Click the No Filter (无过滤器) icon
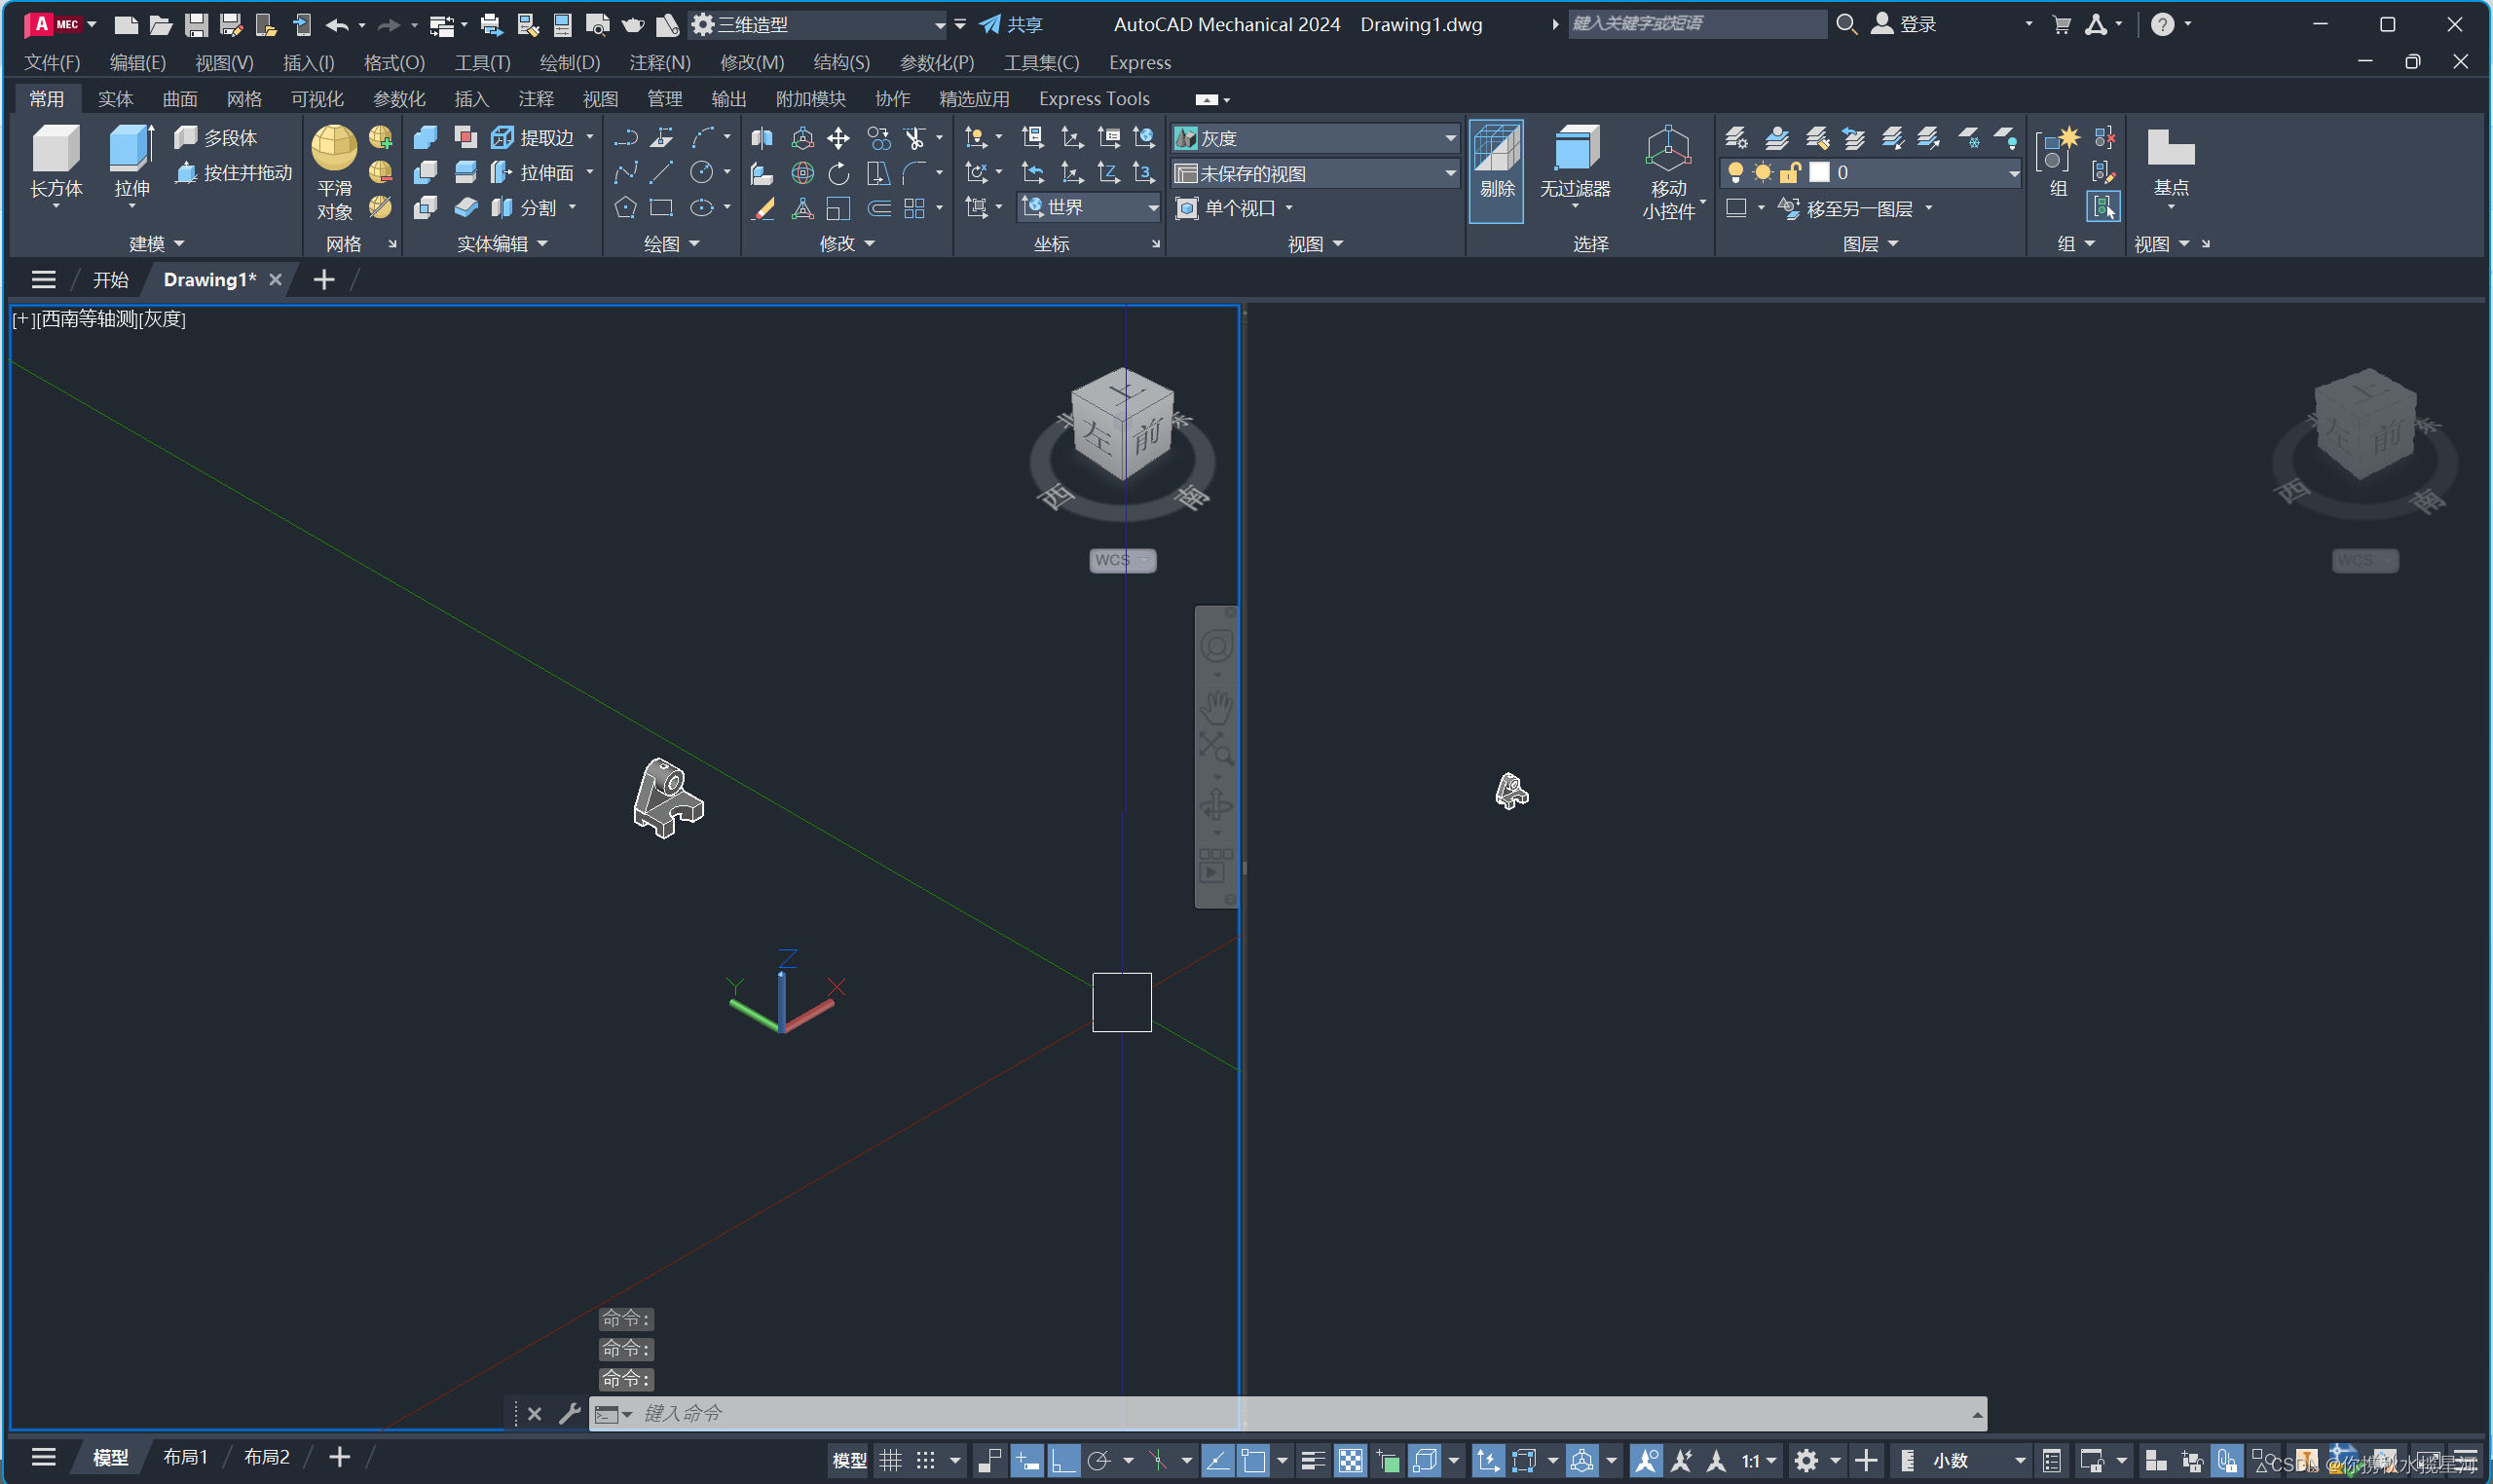The width and height of the screenshot is (2493, 1484). tap(1575, 150)
